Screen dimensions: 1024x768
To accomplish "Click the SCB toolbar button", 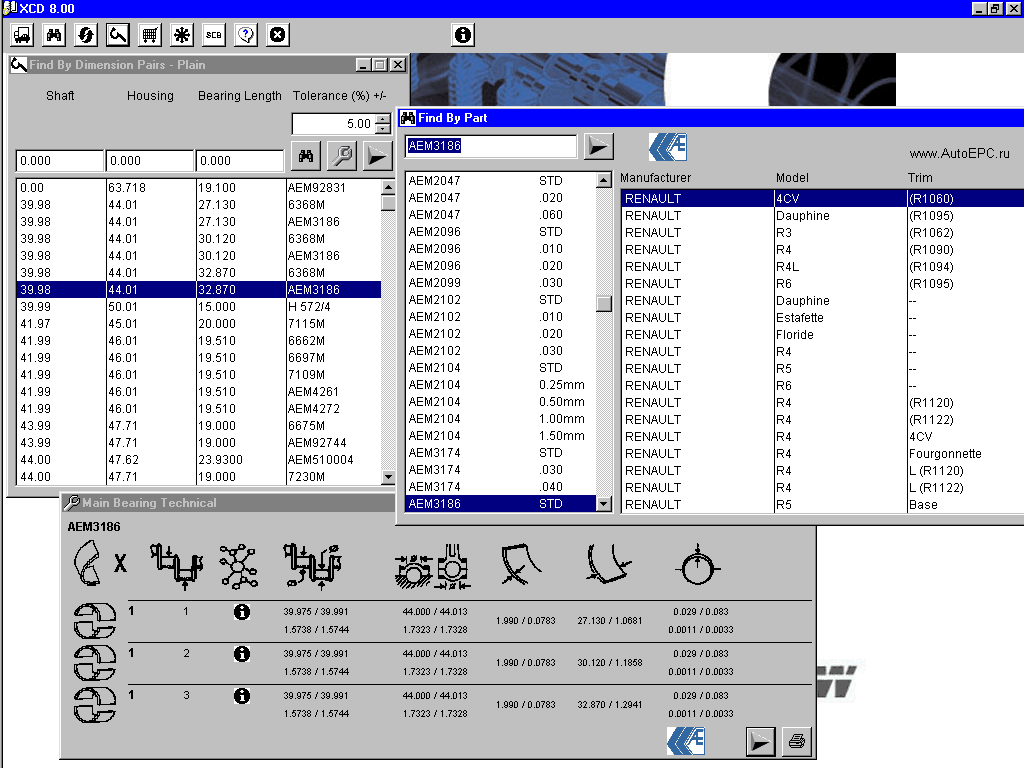I will [x=214, y=35].
